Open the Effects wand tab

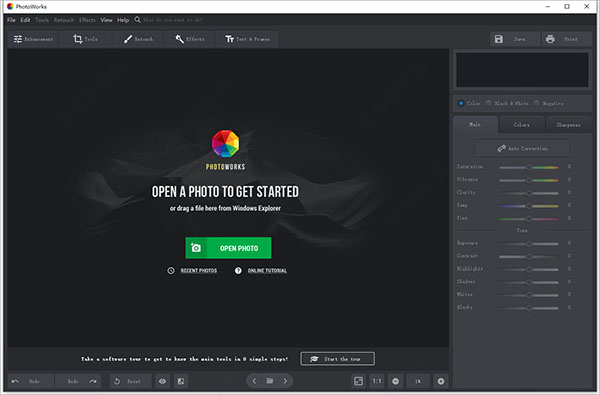pos(190,39)
